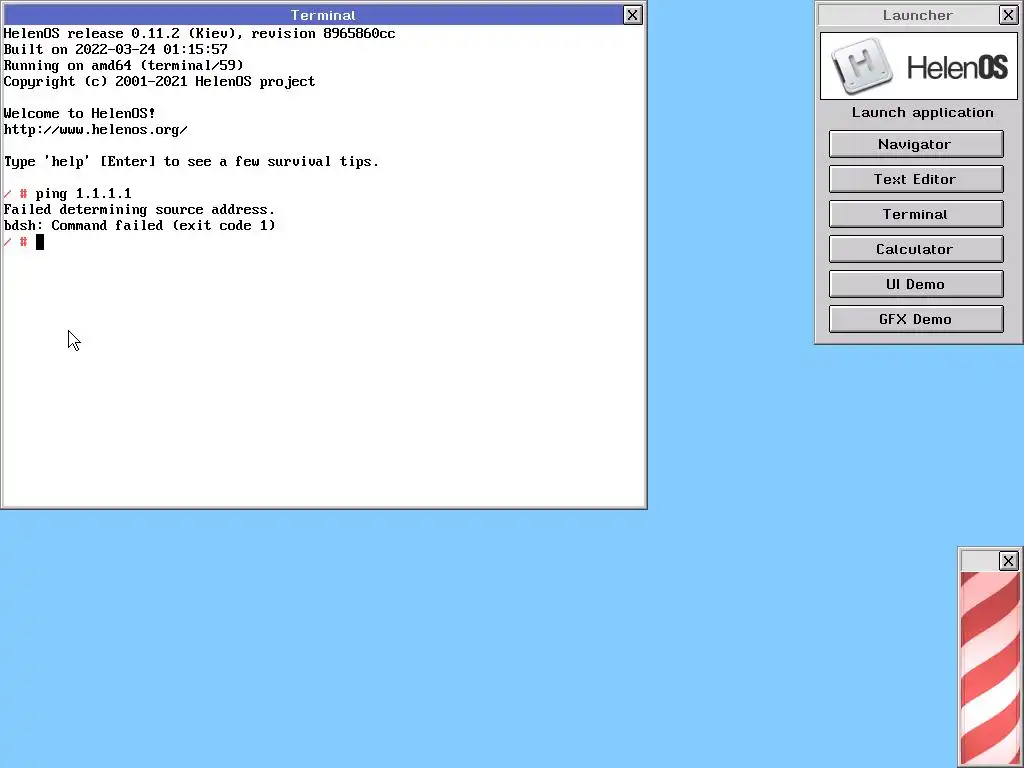Click the "Type 'help'" survival tips line
Image resolution: width=1024 pixels, height=768 pixels.
(191, 161)
